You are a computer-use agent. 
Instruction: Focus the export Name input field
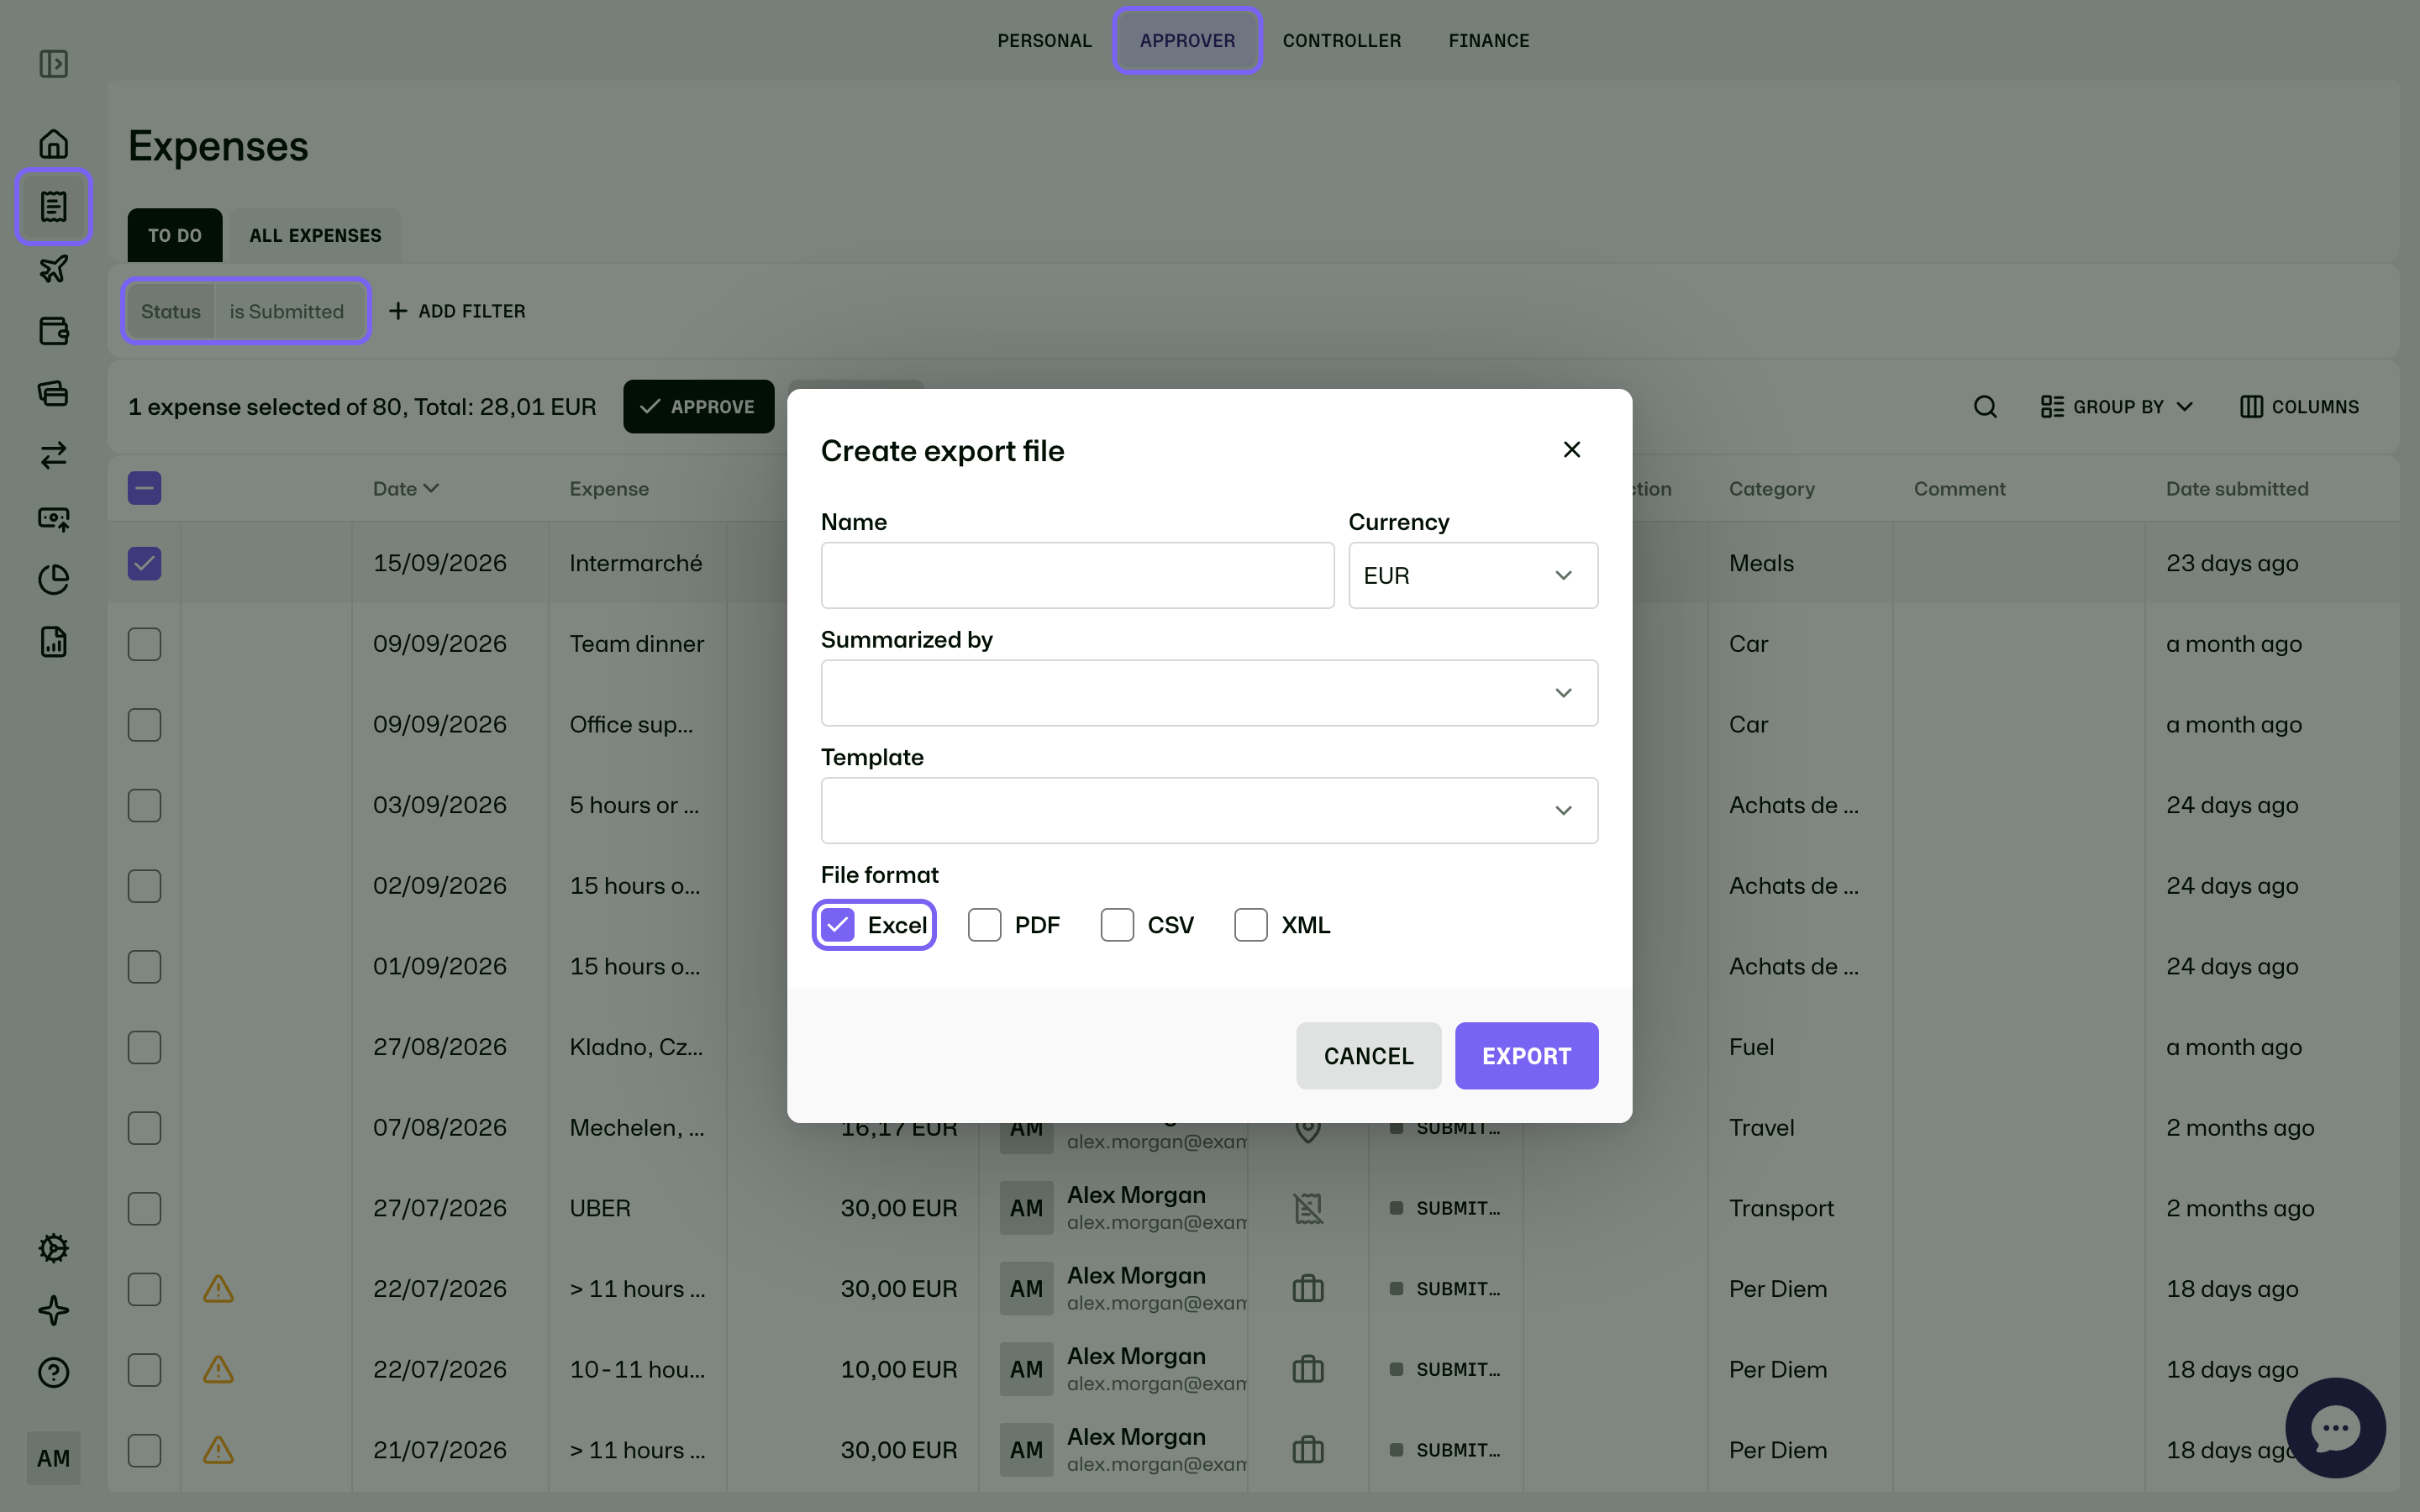point(1077,575)
